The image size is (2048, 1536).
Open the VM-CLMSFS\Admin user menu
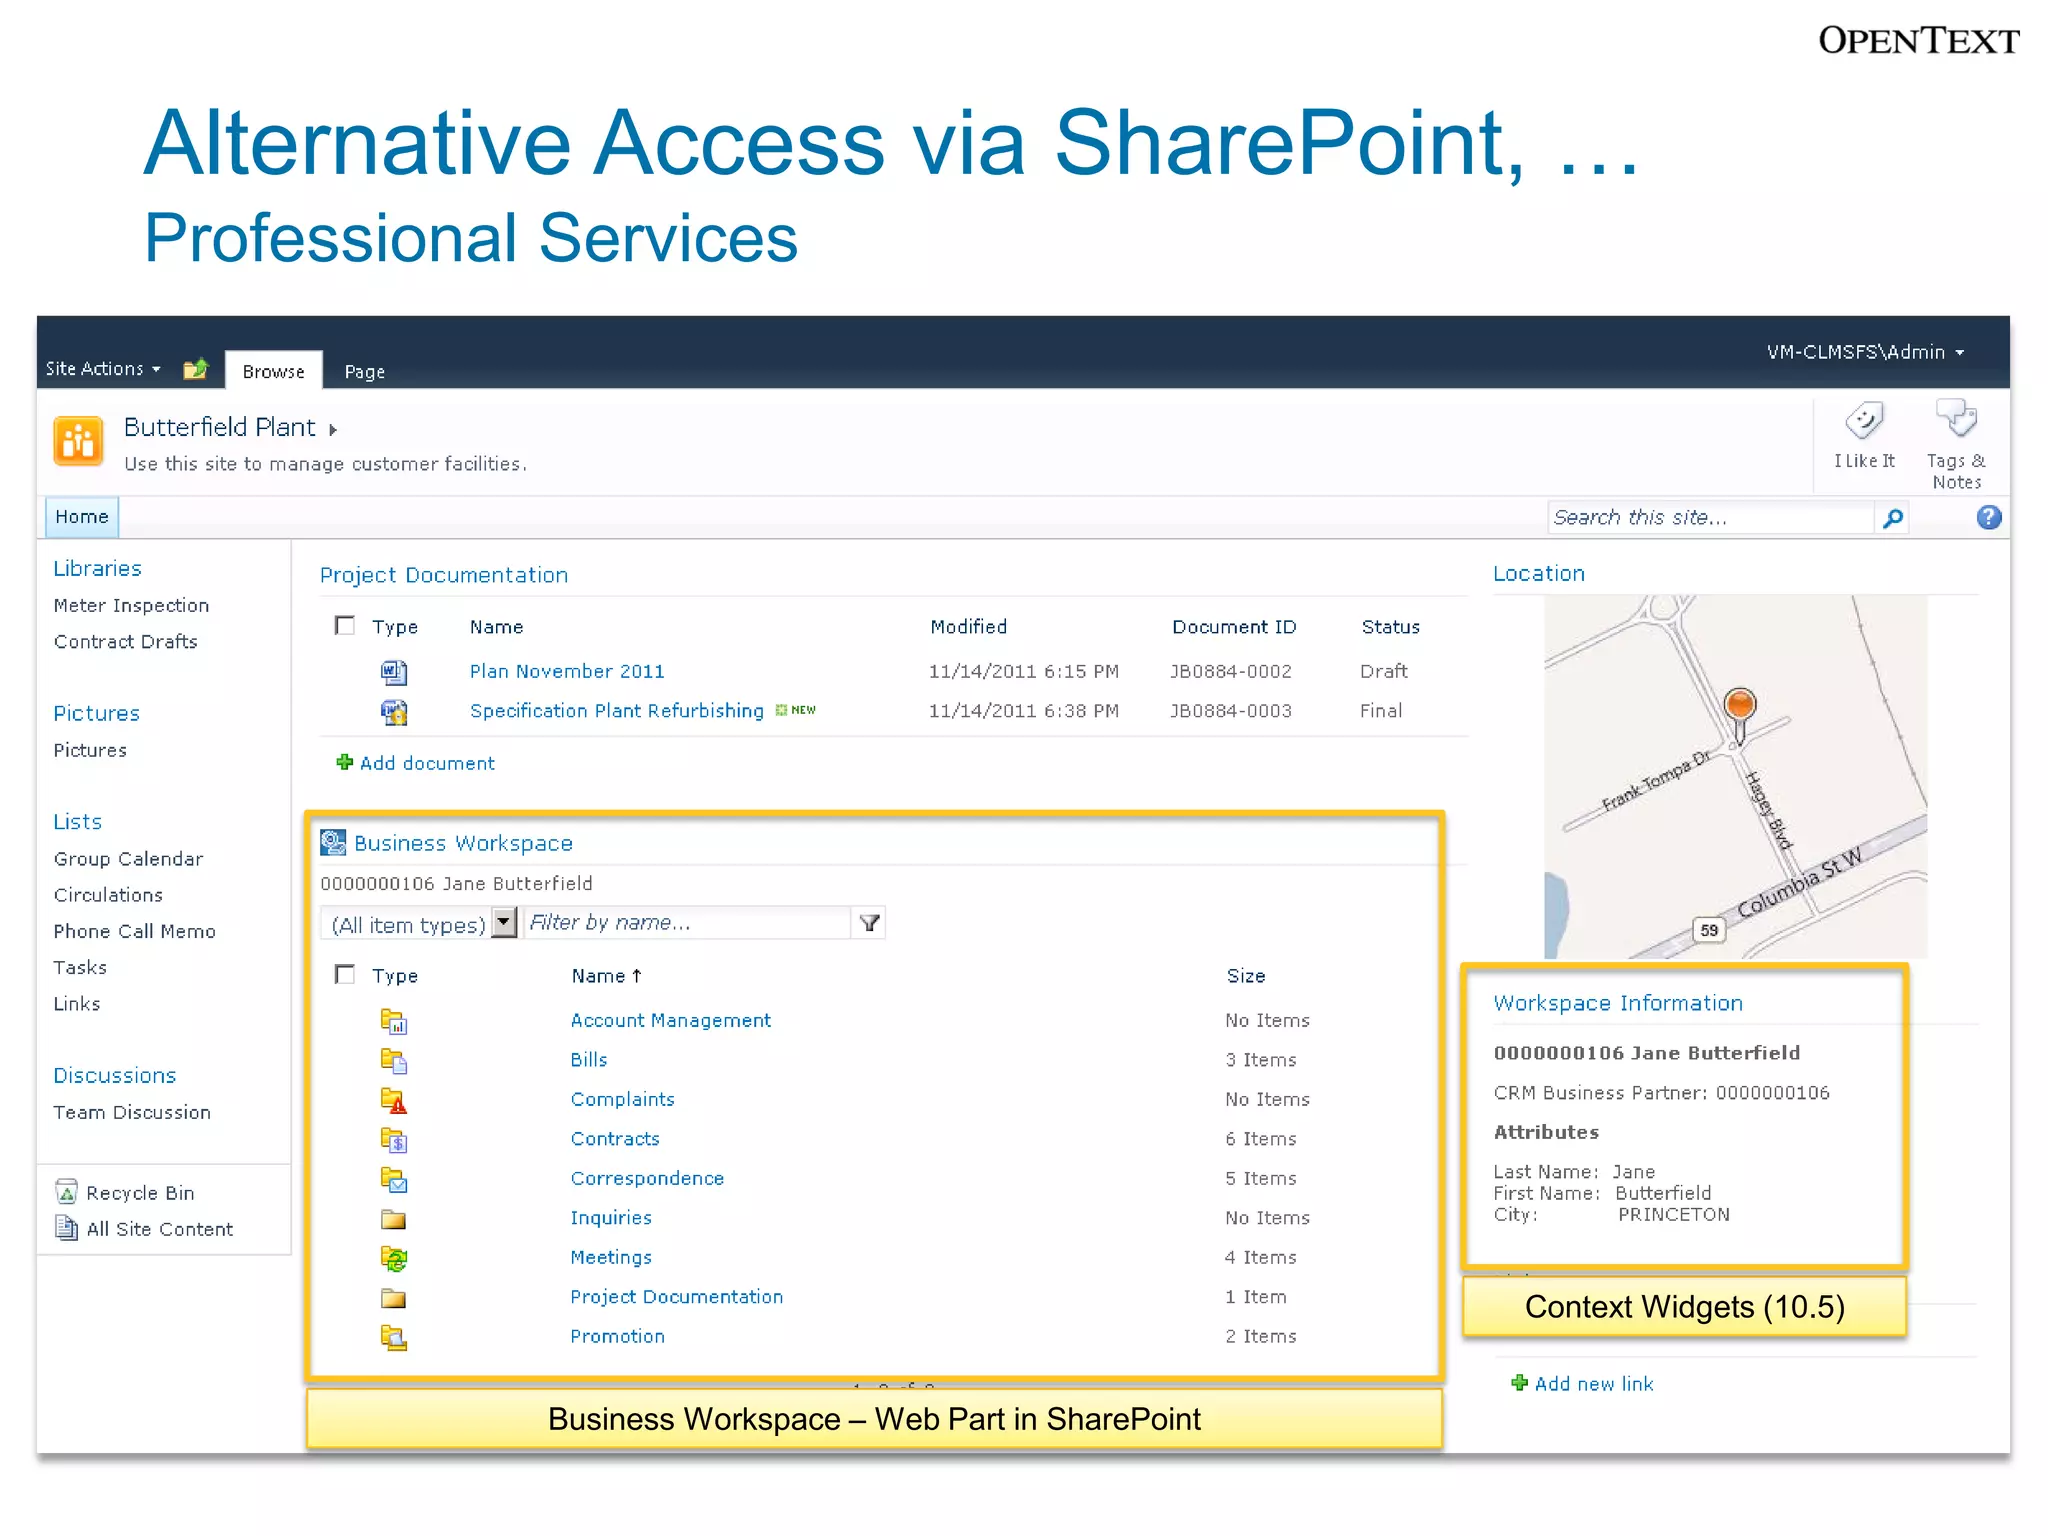point(1865,352)
